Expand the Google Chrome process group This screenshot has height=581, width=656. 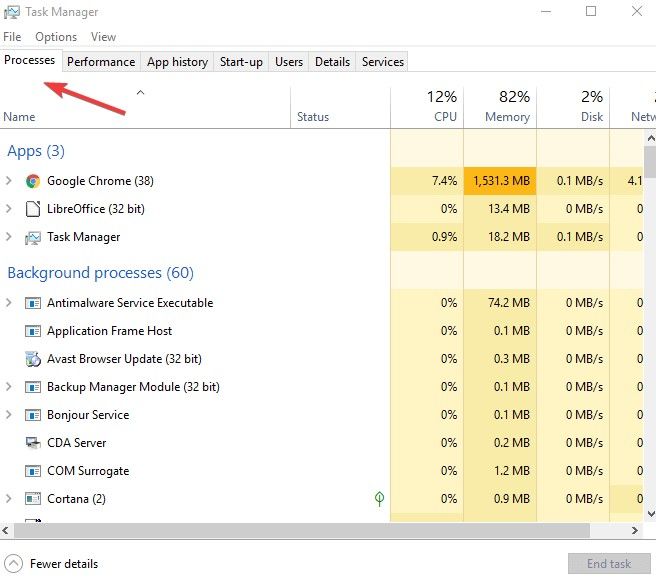(8, 181)
